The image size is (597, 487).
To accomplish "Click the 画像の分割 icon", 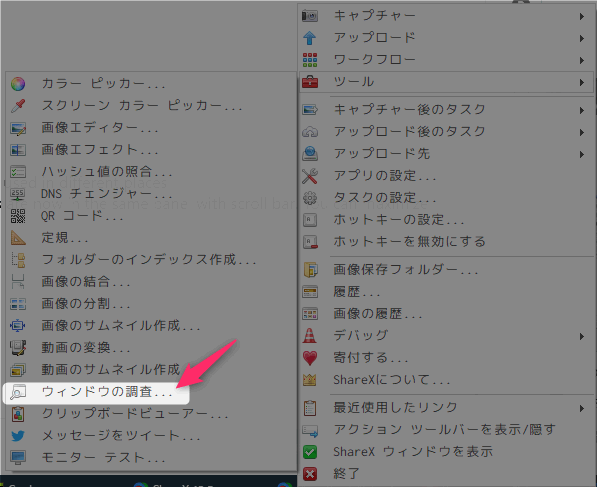I will coord(18,304).
